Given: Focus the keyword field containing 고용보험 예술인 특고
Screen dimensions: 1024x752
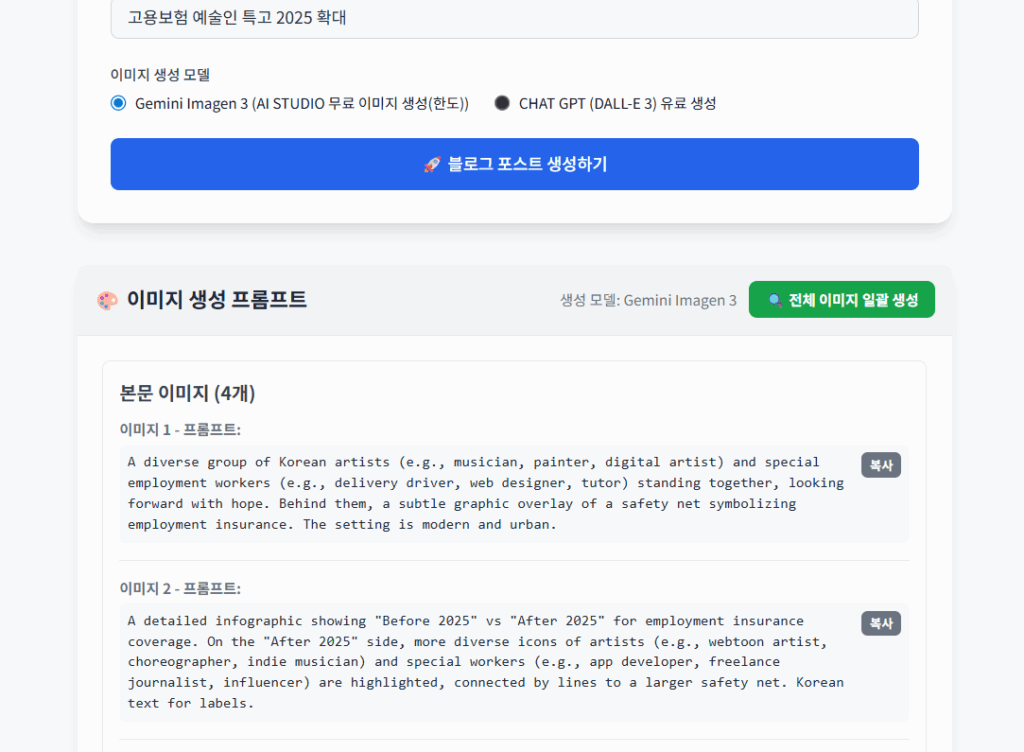Looking at the screenshot, I should pos(514,18).
